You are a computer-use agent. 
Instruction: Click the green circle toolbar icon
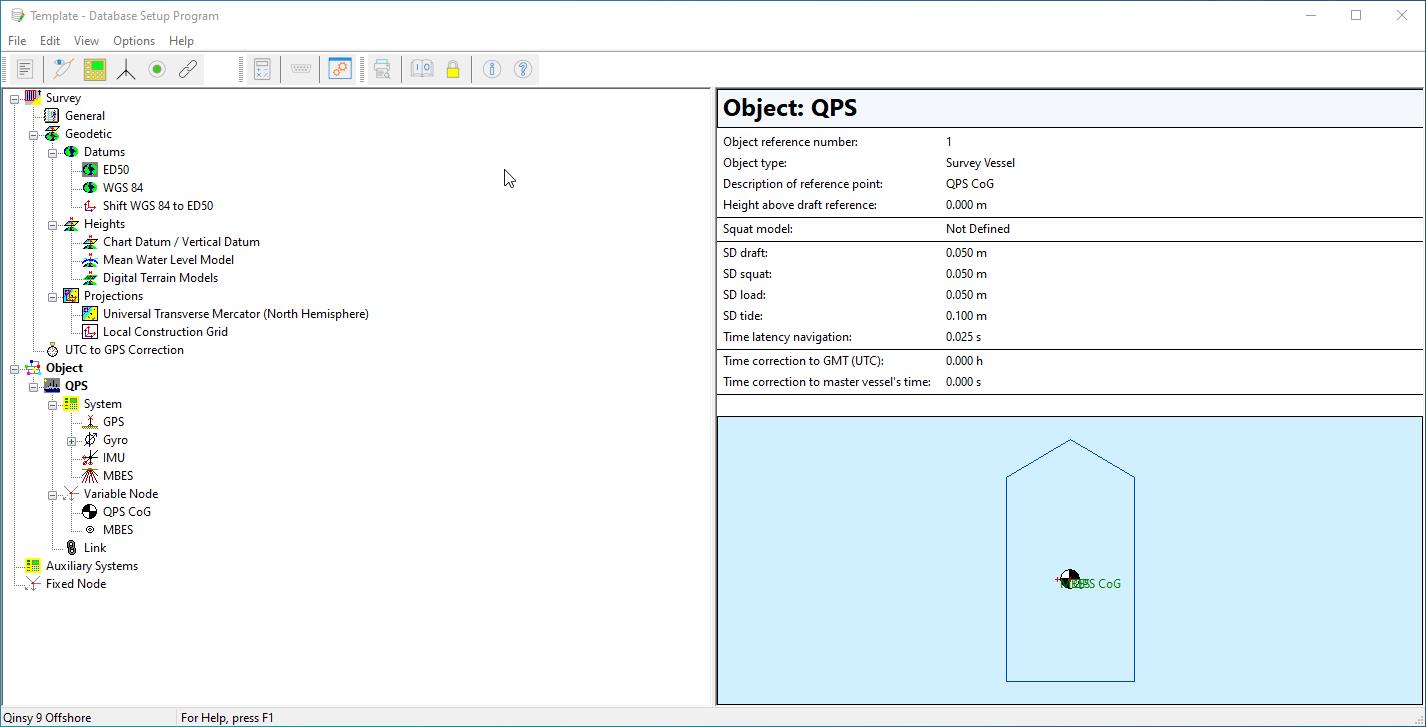[157, 69]
